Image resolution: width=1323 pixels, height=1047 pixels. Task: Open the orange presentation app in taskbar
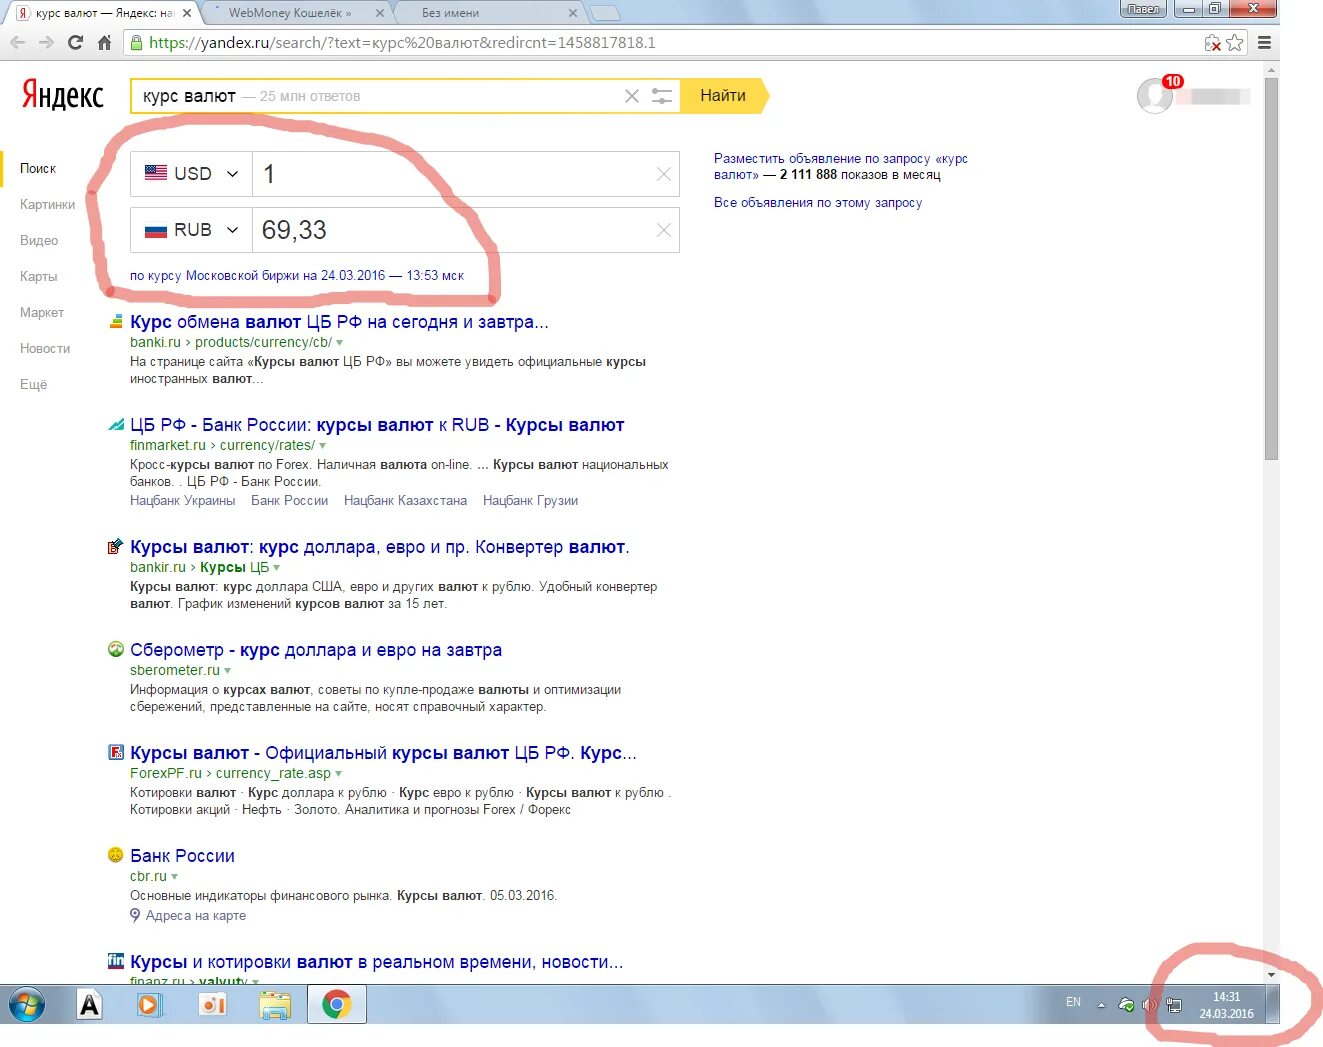pyautogui.click(x=212, y=1004)
